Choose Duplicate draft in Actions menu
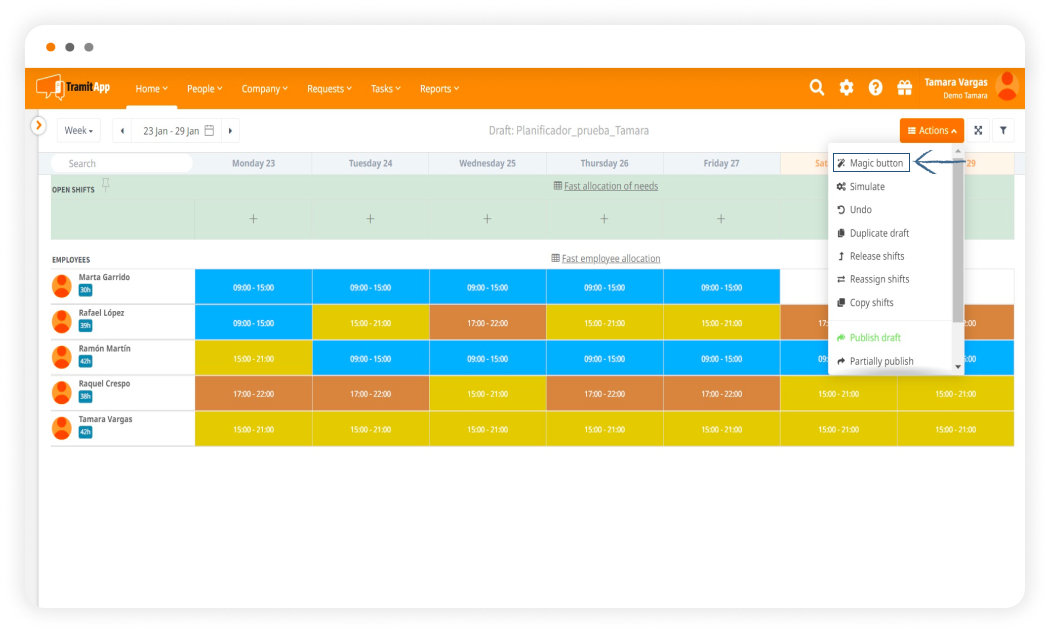The image size is (1050, 633). tap(878, 233)
